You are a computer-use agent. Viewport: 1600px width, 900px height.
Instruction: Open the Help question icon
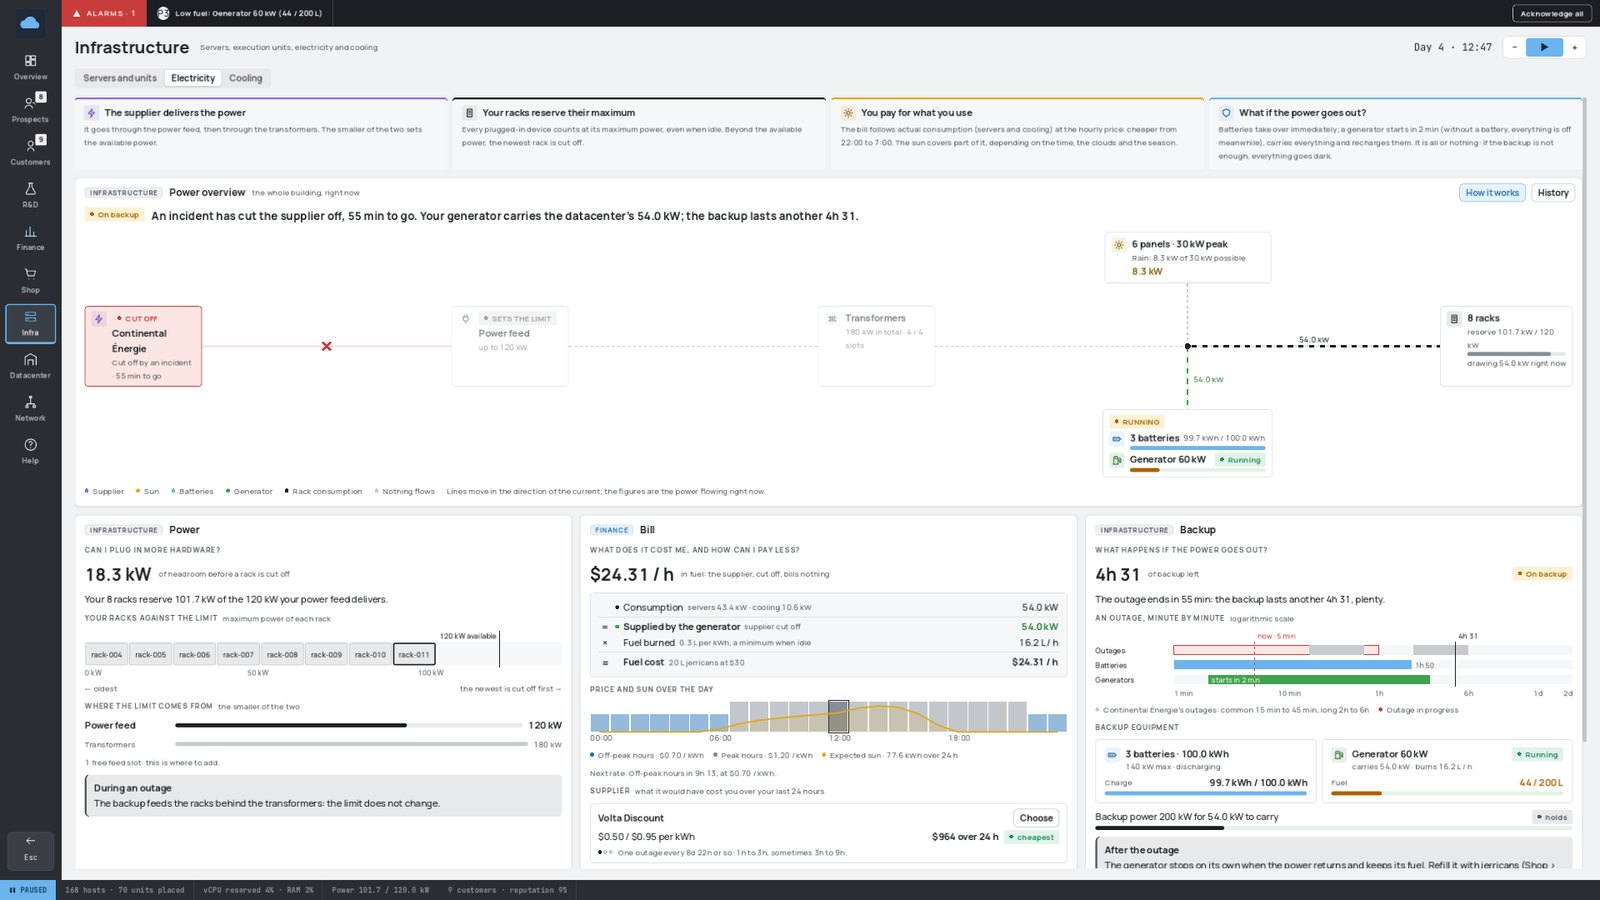30,451
